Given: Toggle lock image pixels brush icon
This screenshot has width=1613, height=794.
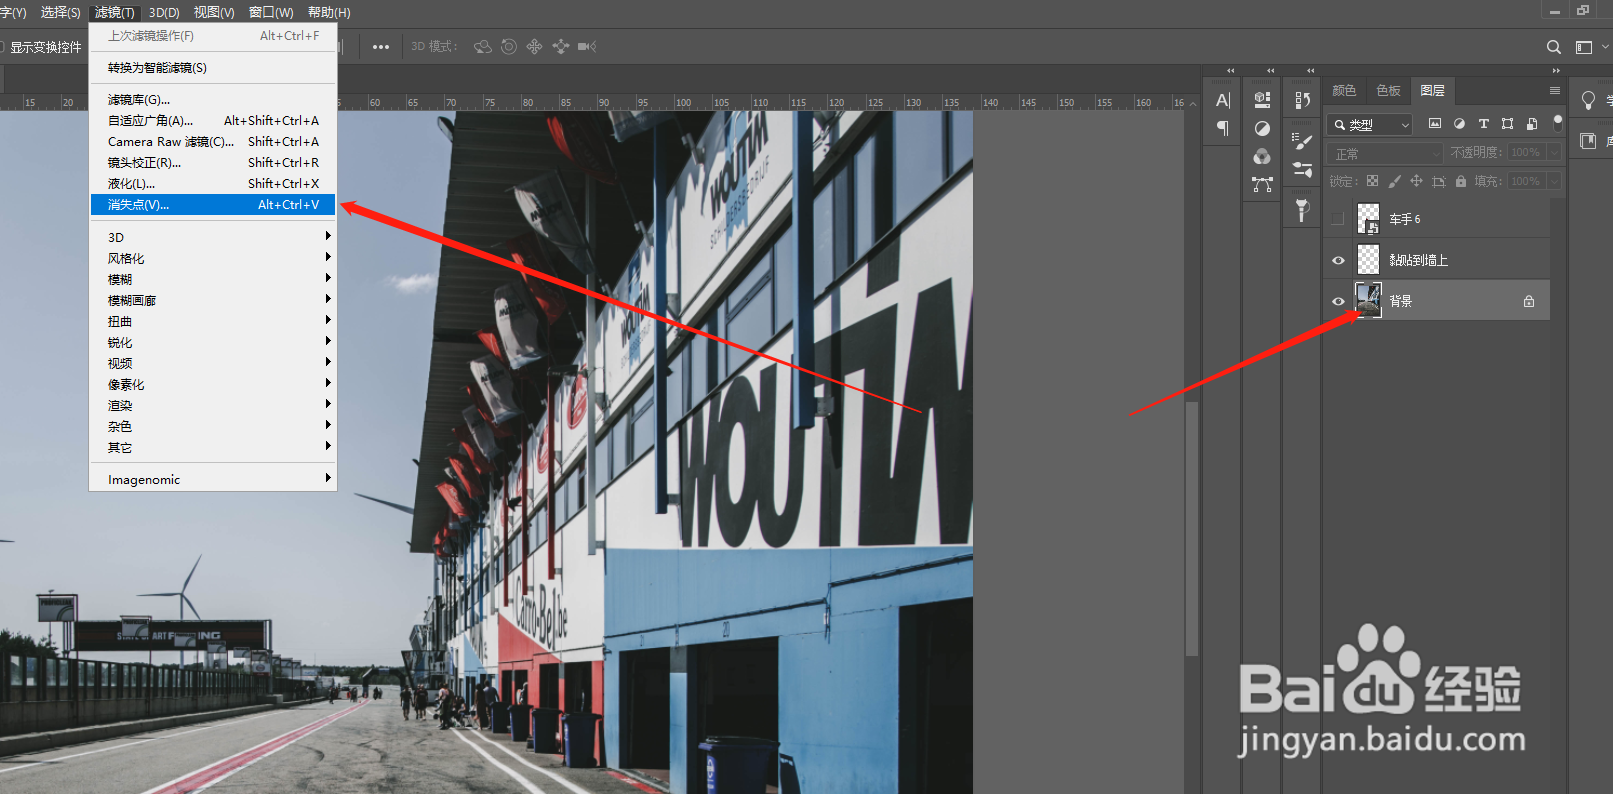Looking at the screenshot, I should pyautogui.click(x=1394, y=181).
